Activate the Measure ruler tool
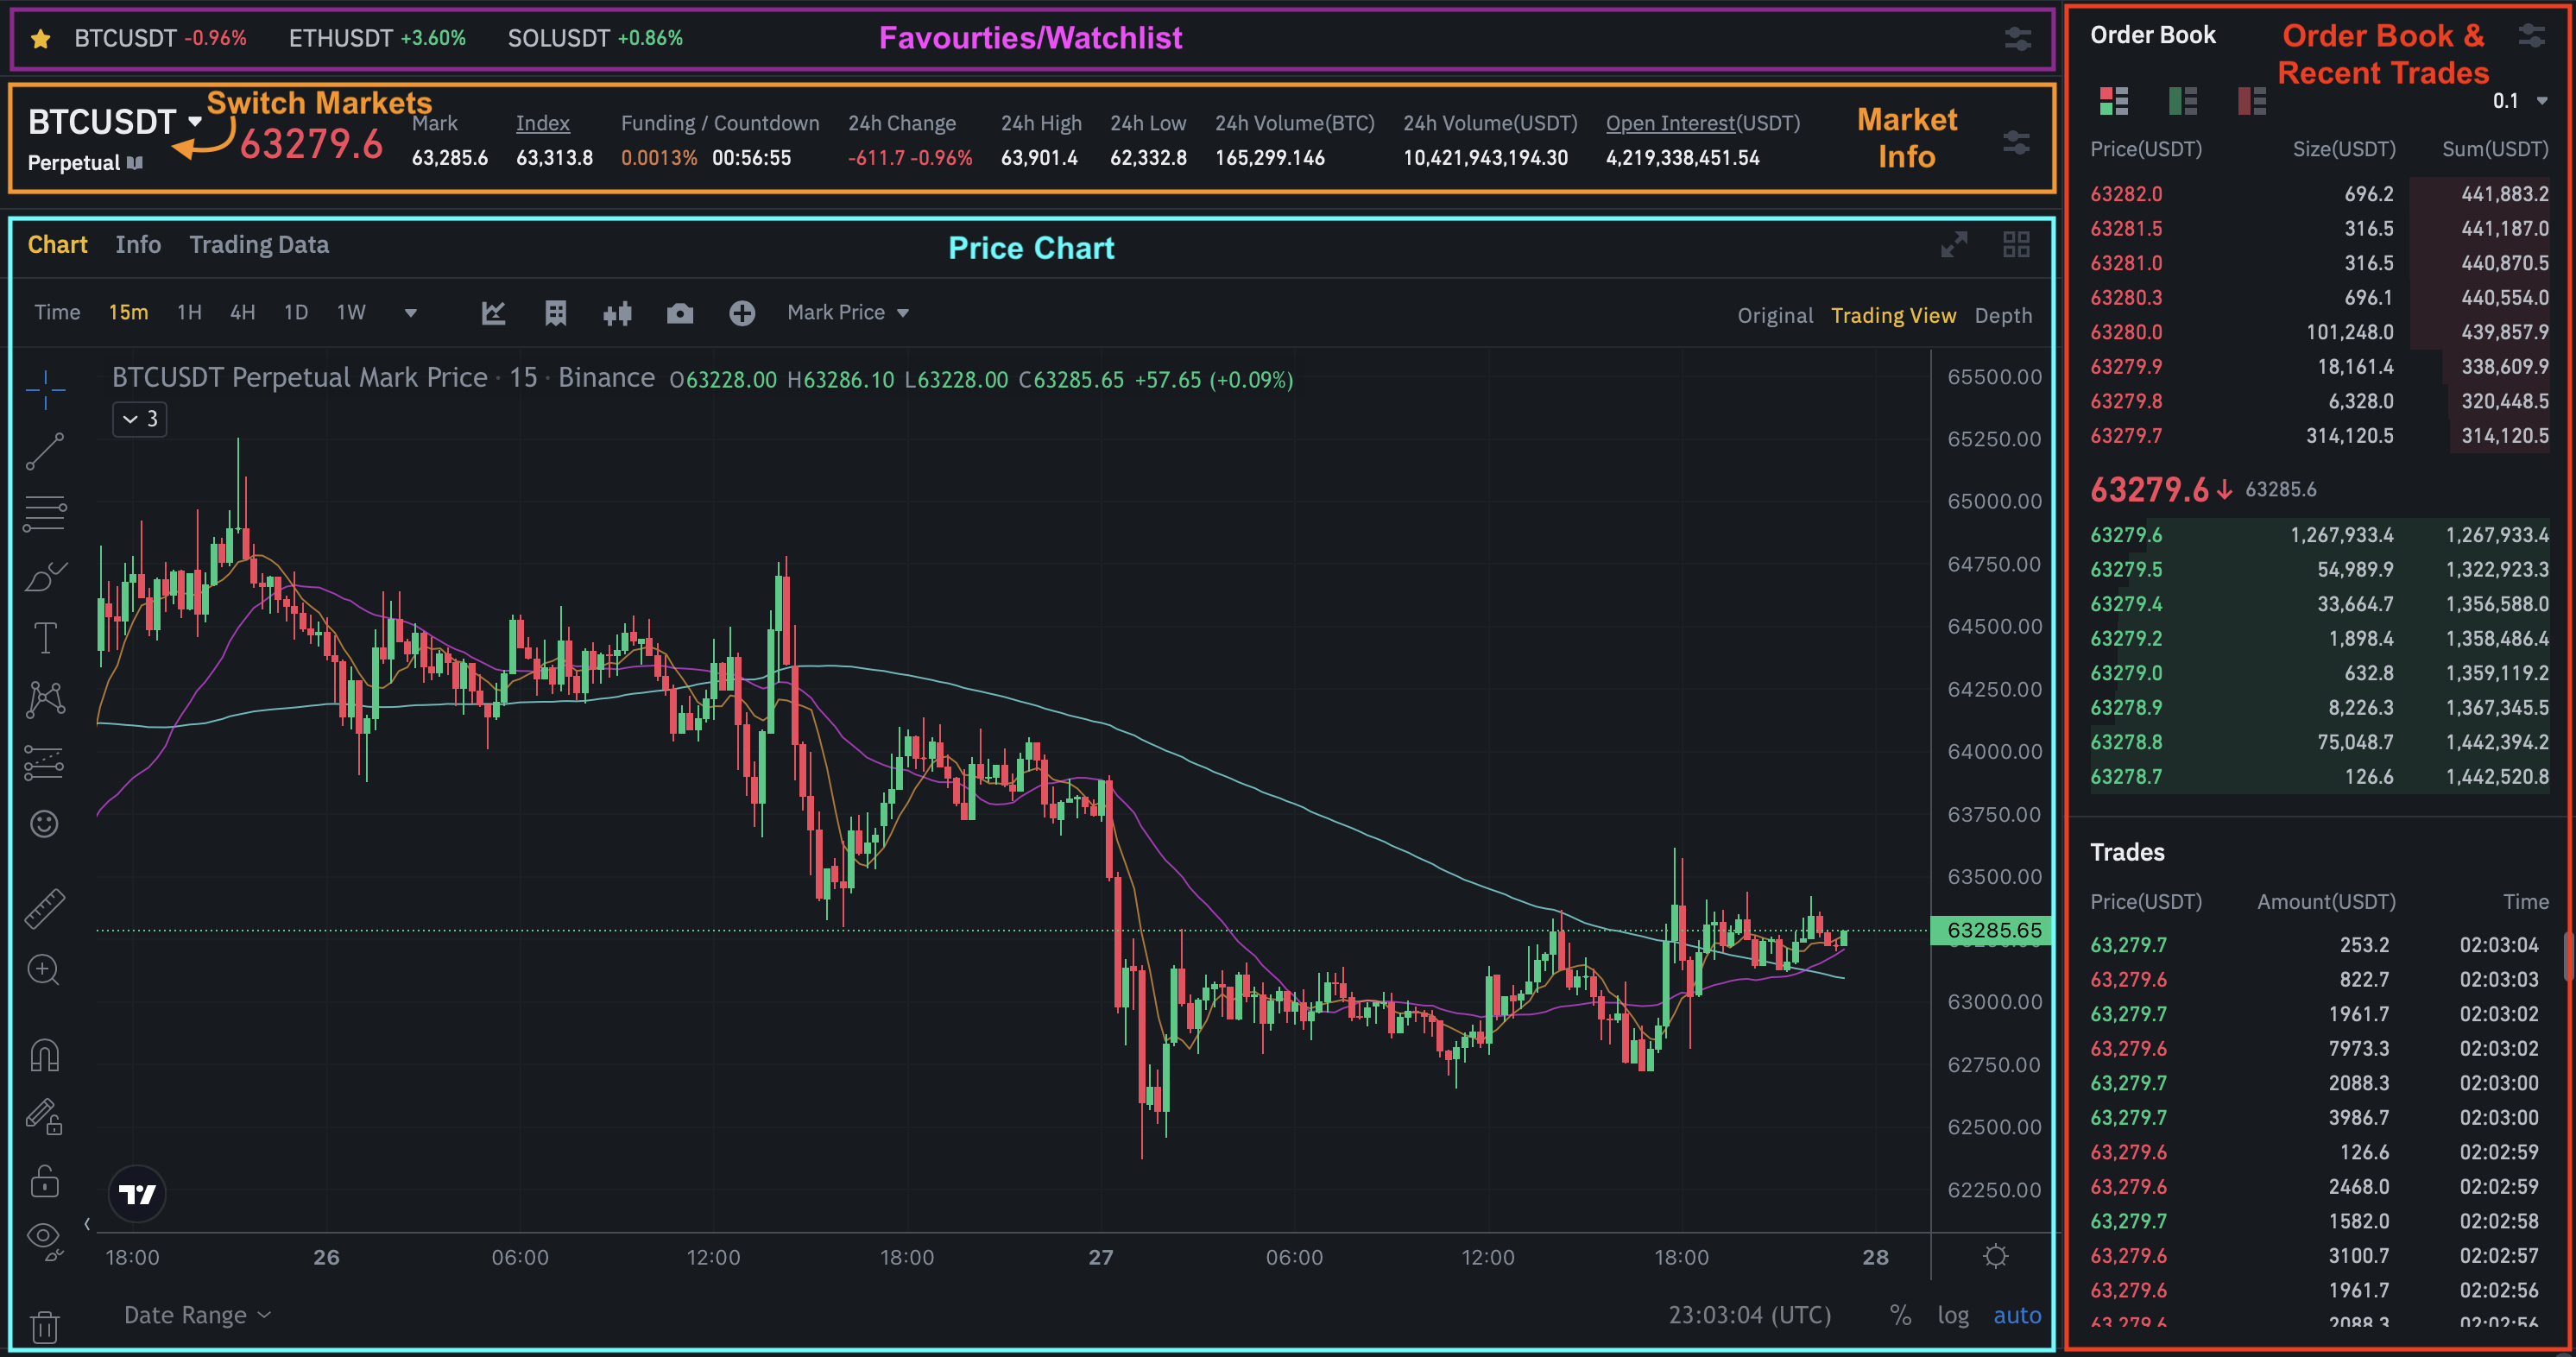This screenshot has width=2576, height=1357. click(45, 908)
